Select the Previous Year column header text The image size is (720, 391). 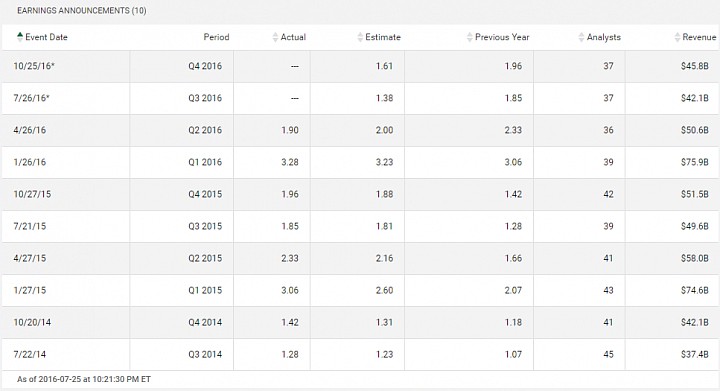pyautogui.click(x=502, y=37)
